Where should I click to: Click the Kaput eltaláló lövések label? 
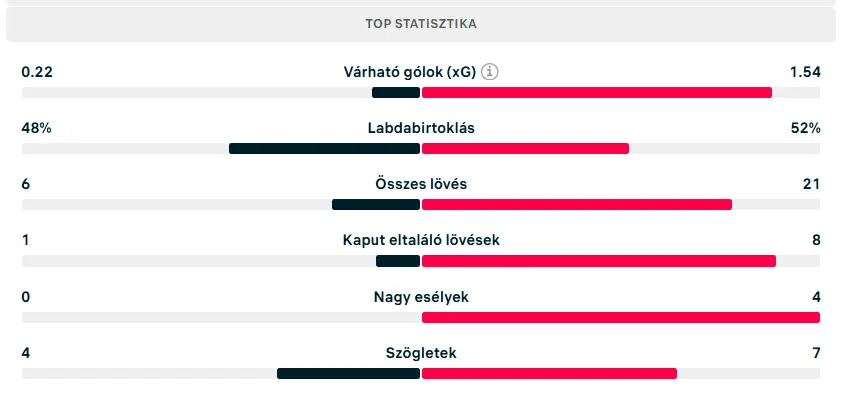pos(421,240)
